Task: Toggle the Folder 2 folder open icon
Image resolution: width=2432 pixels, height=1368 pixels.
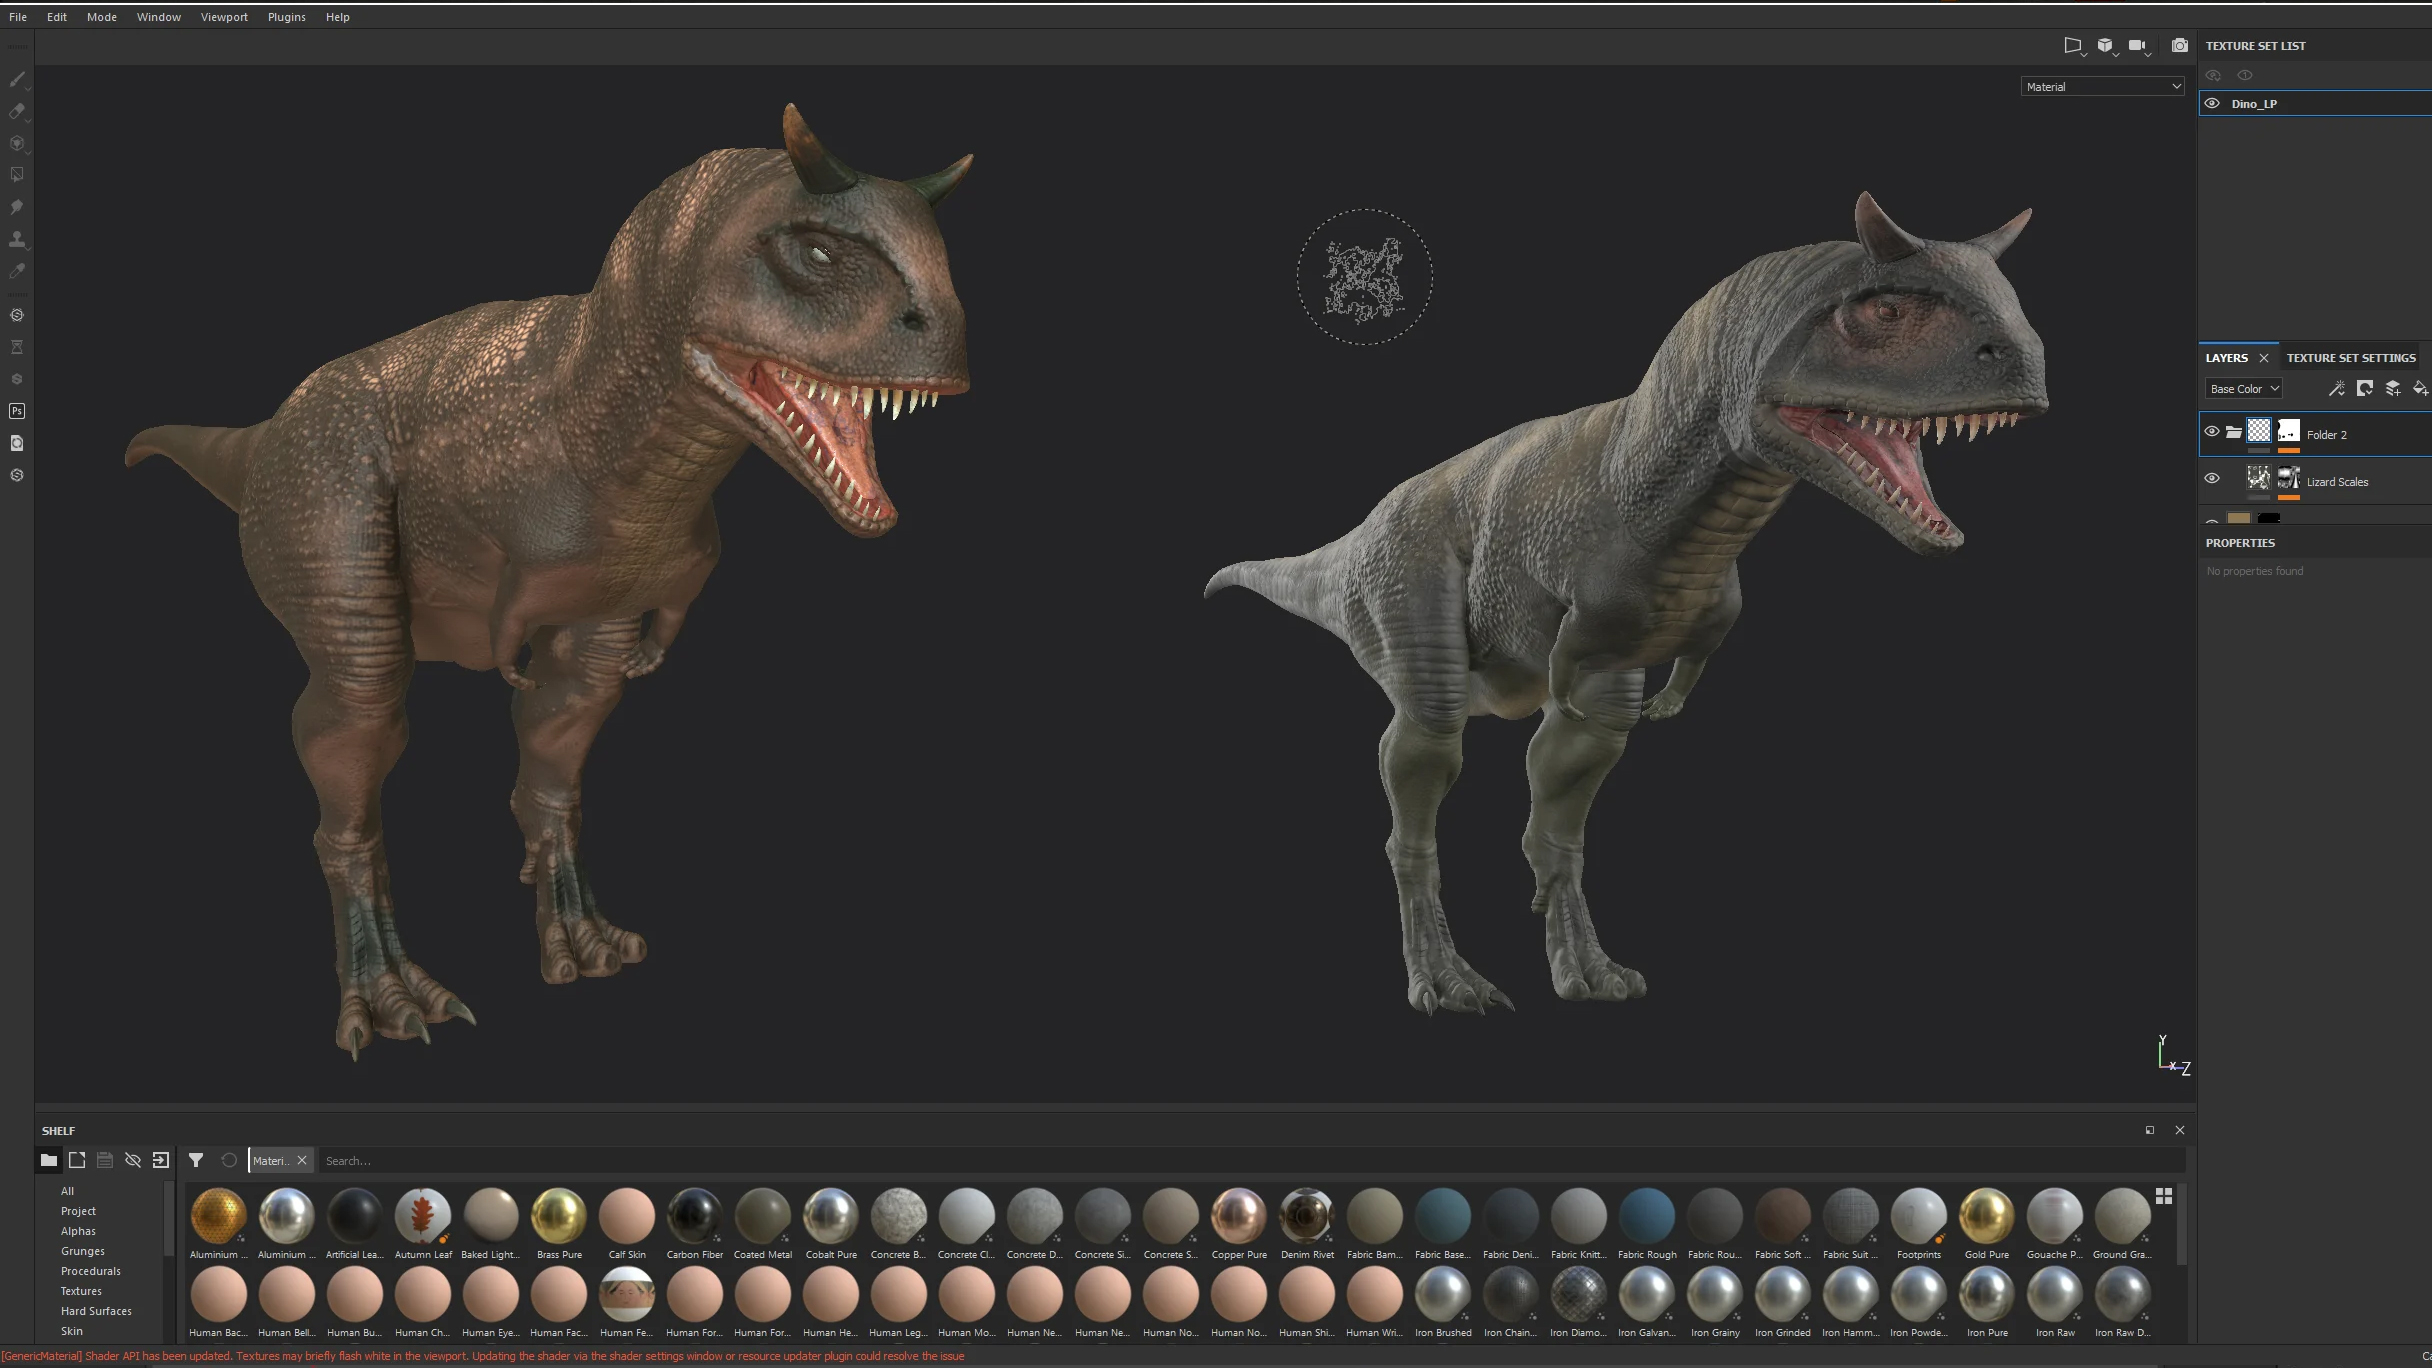Action: point(2233,432)
